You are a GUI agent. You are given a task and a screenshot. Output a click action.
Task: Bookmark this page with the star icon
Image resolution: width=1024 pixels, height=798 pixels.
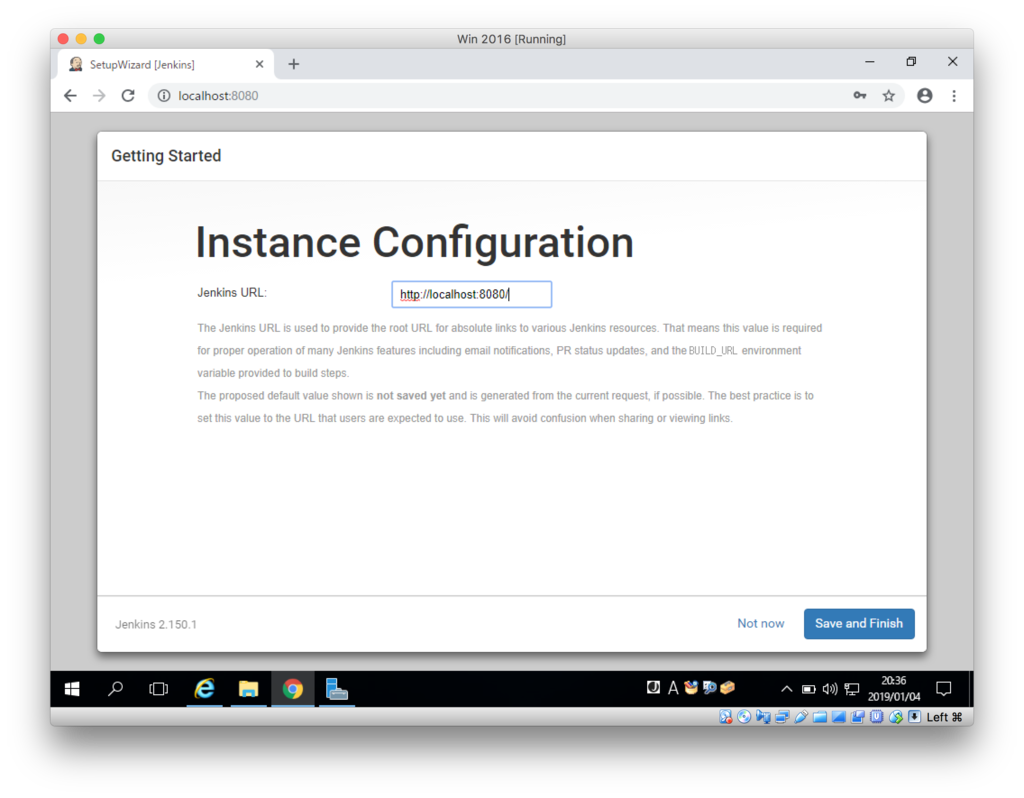pyautogui.click(x=889, y=96)
